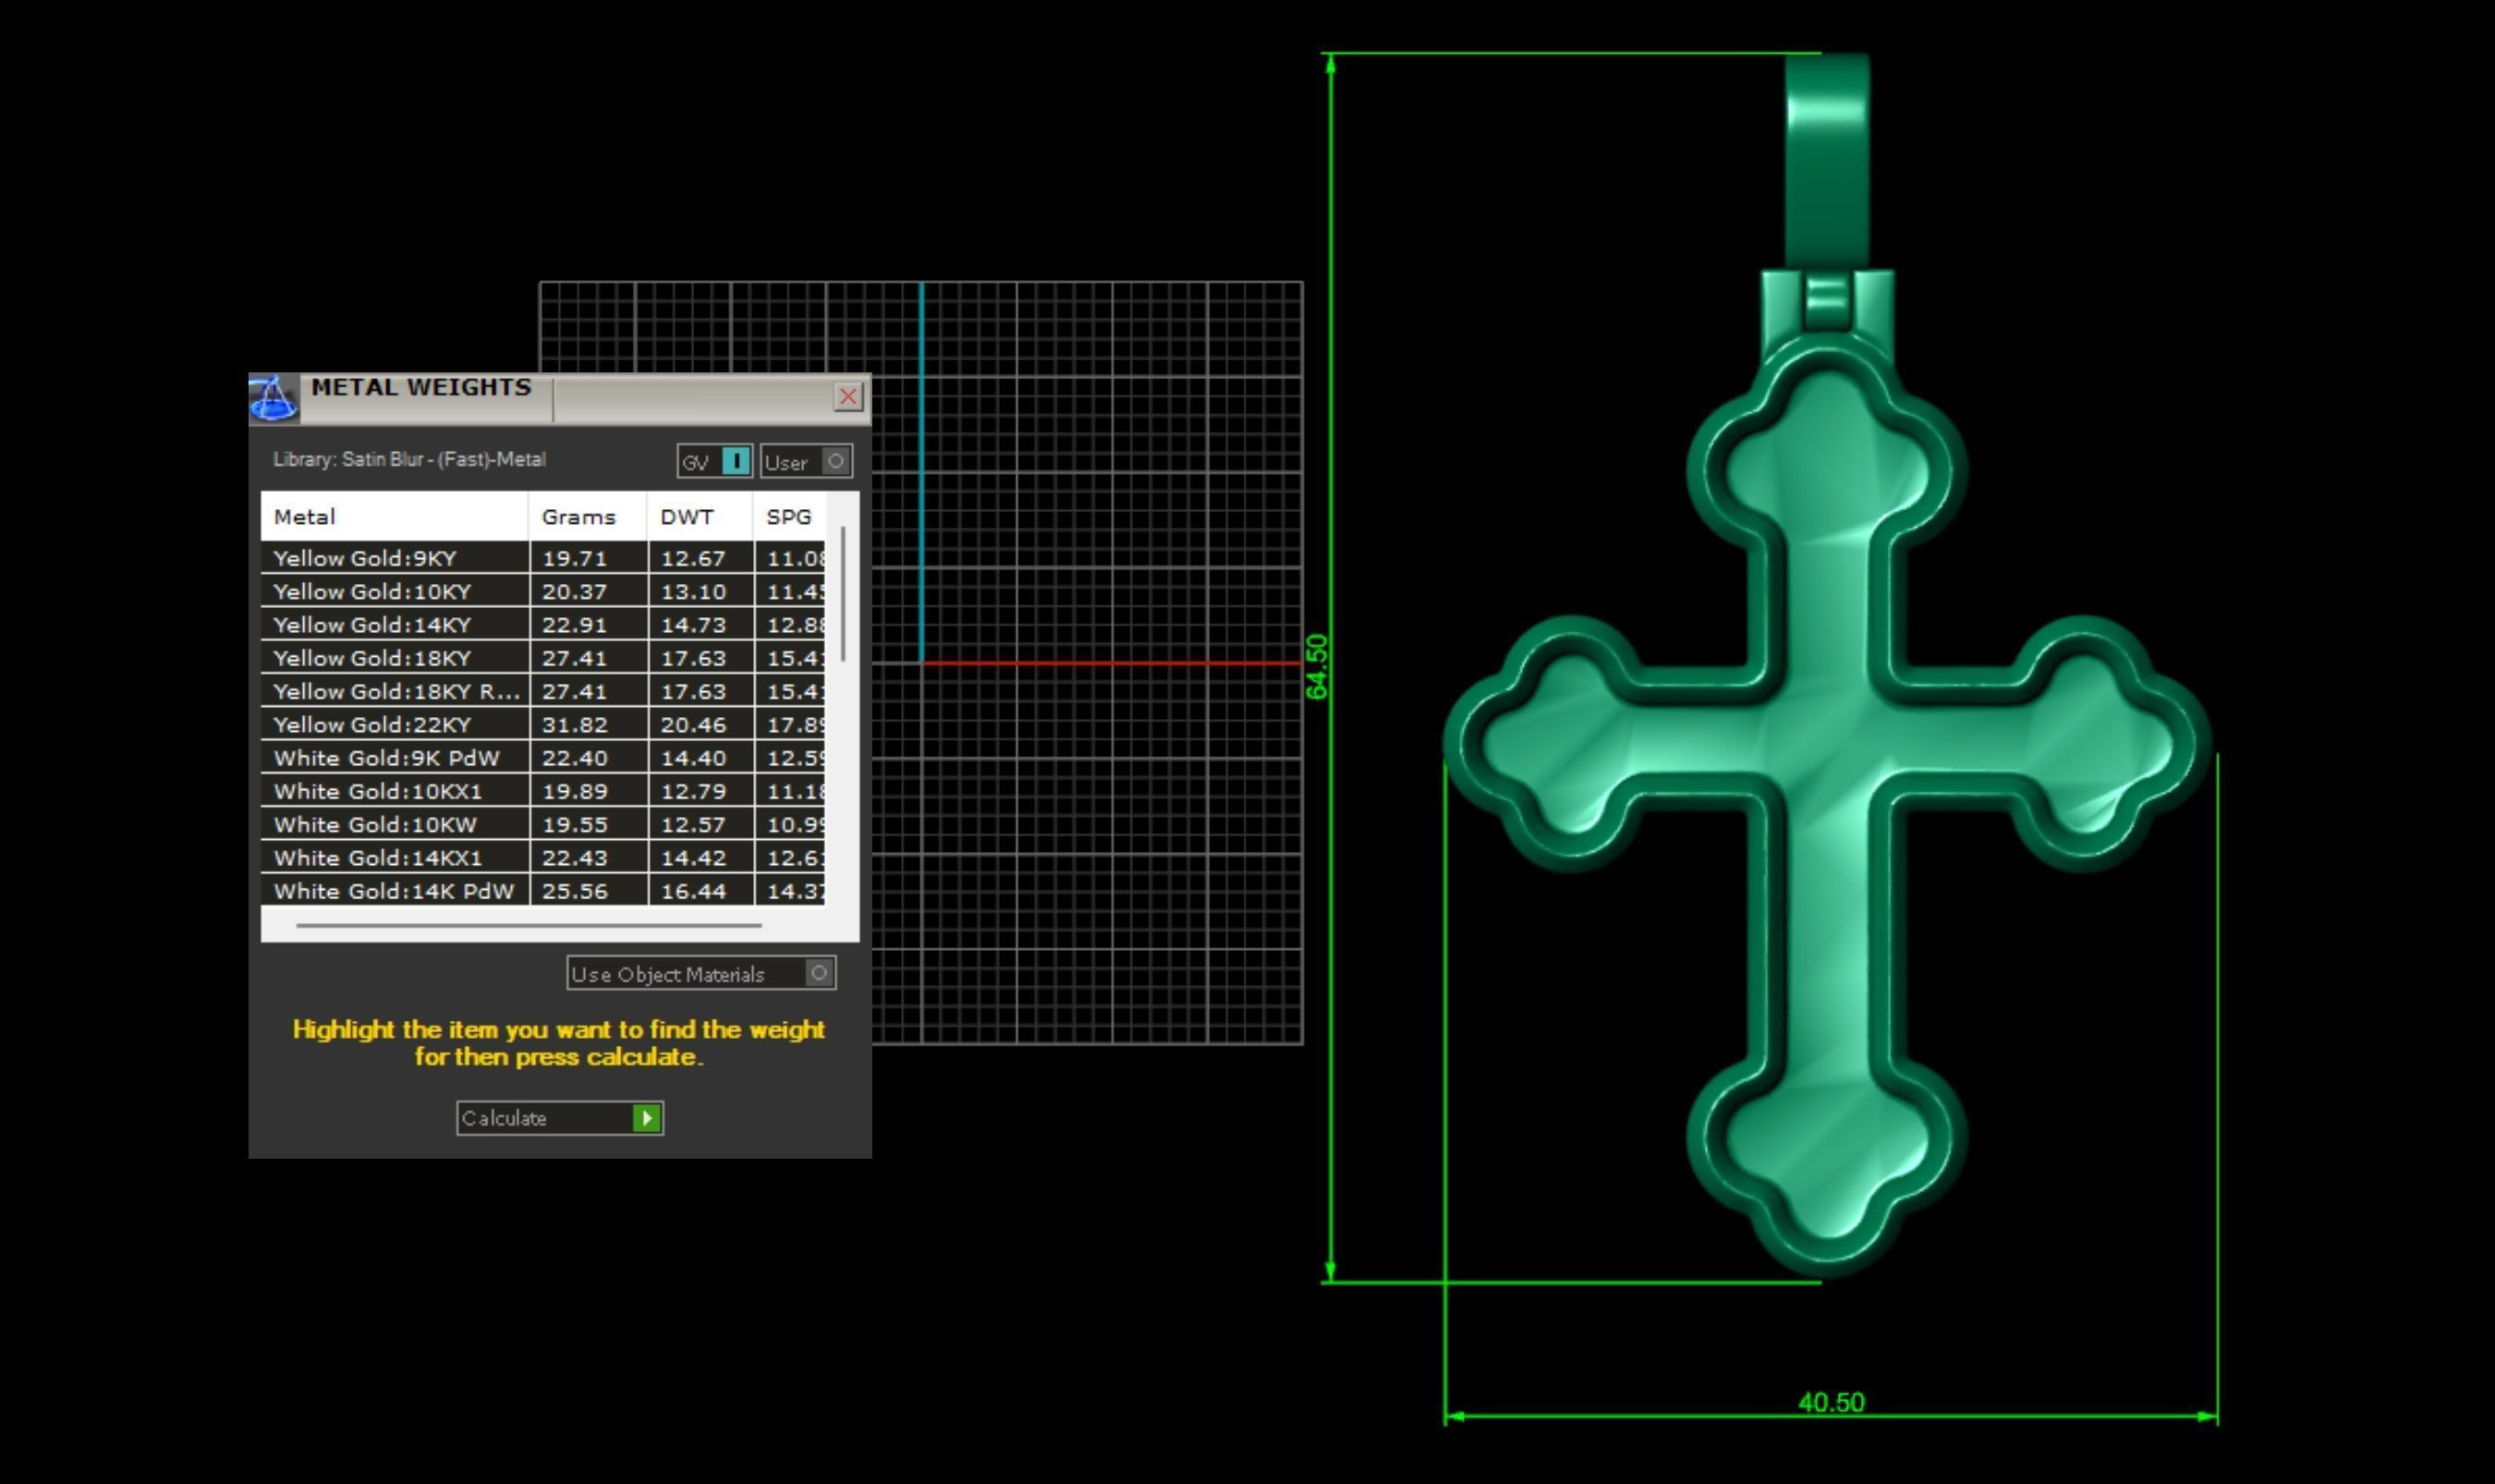The width and height of the screenshot is (2495, 1484).
Task: Select Yellow Gold:10KY row
Action: (x=543, y=591)
